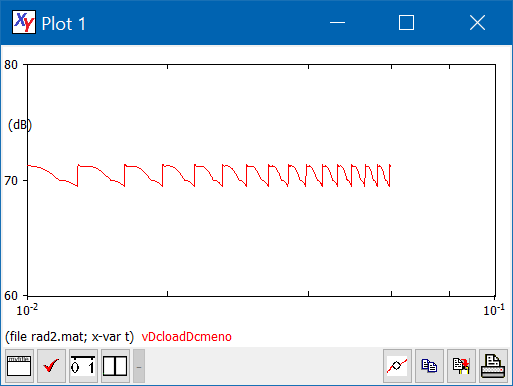Toggle the split-pane data cursor button

tap(115, 366)
